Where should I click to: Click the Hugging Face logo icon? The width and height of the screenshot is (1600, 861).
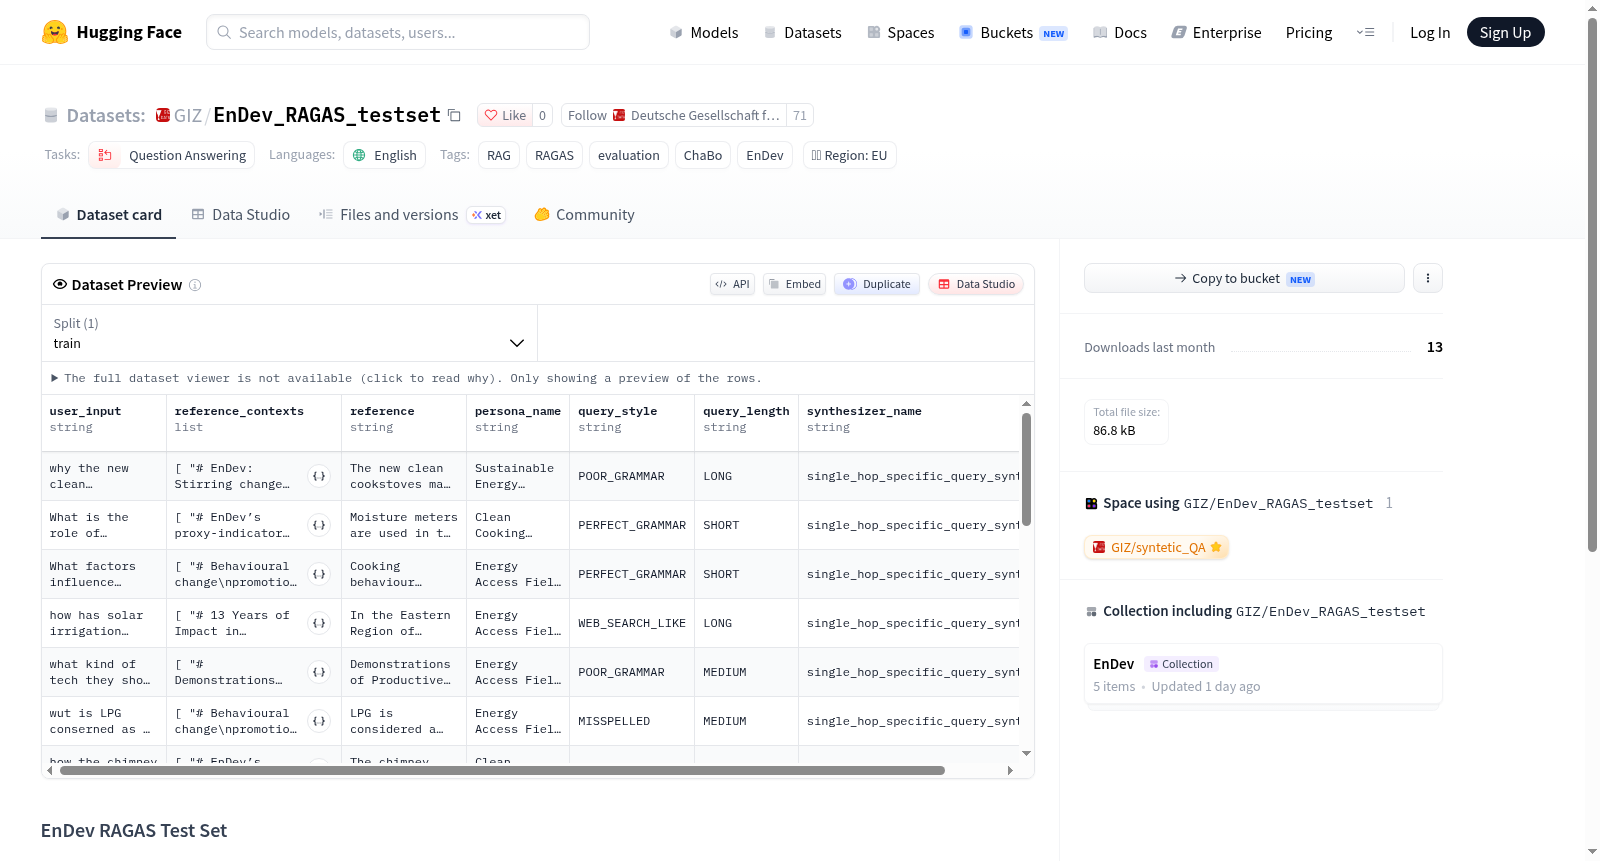click(x=55, y=32)
